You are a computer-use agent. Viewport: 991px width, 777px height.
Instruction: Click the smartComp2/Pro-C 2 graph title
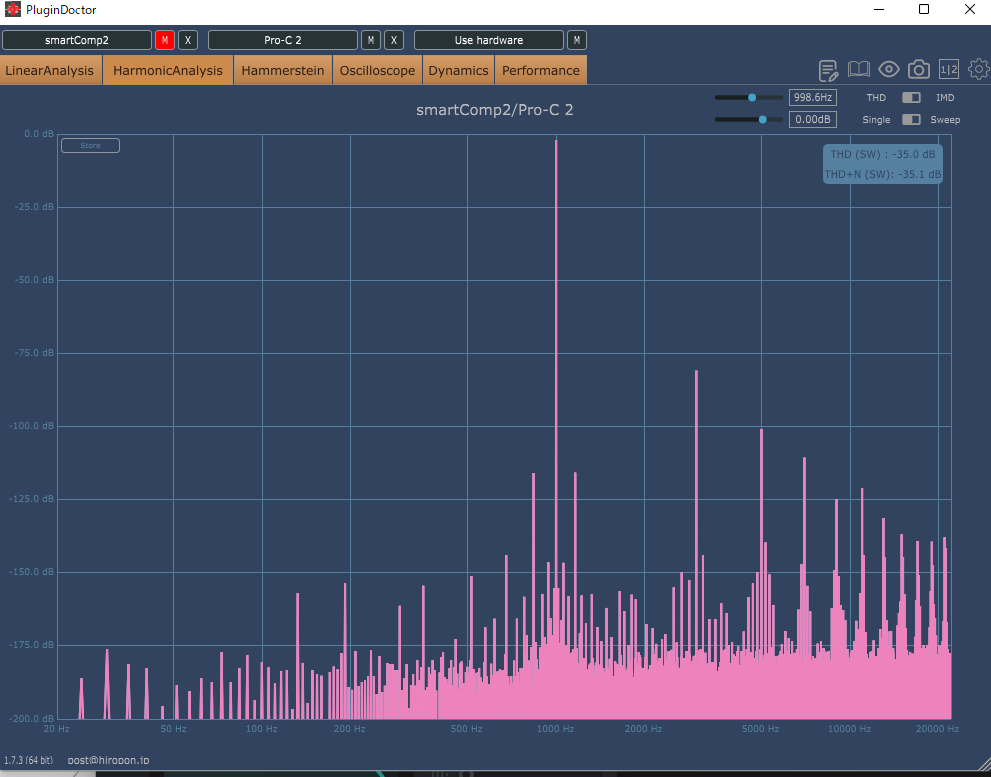pos(495,110)
